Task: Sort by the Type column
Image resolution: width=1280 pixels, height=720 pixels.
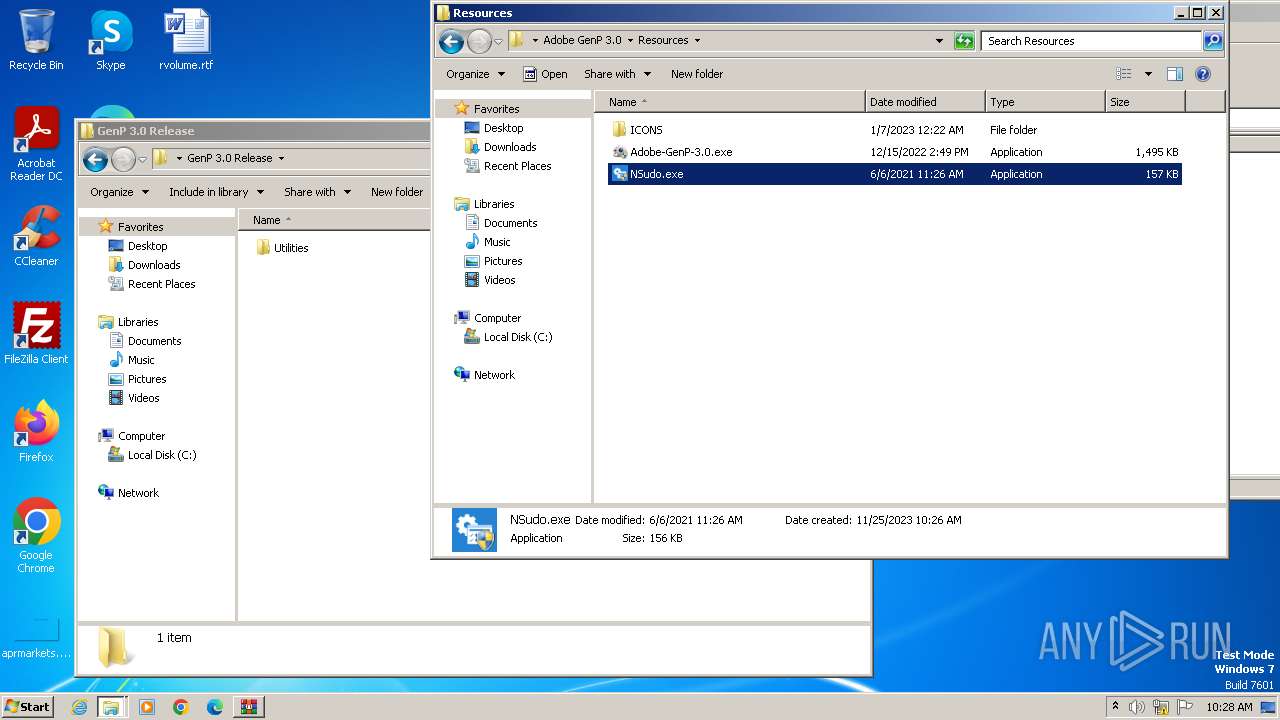Action: (x=1045, y=102)
